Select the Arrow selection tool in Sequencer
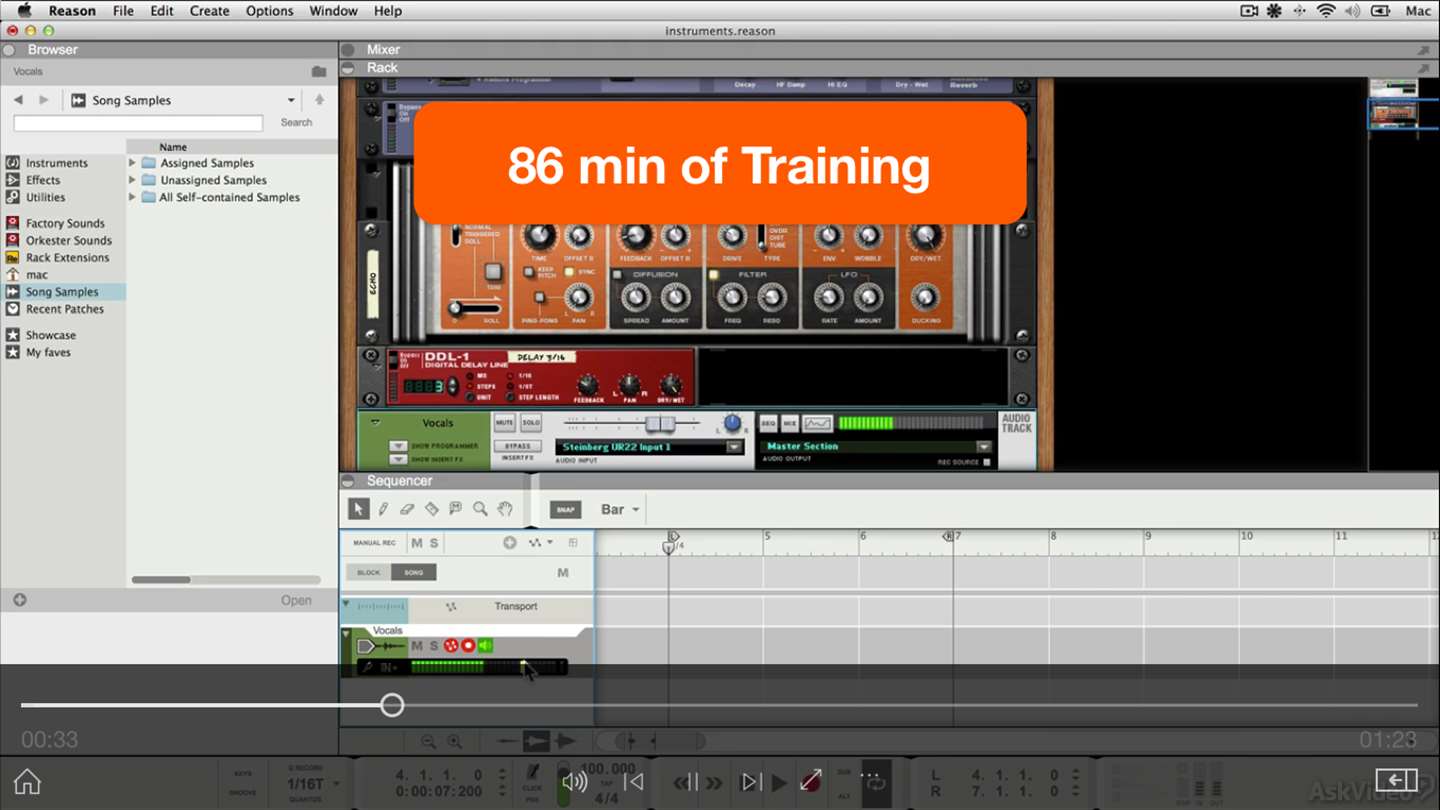Viewport: 1440px width, 810px height. (x=358, y=509)
